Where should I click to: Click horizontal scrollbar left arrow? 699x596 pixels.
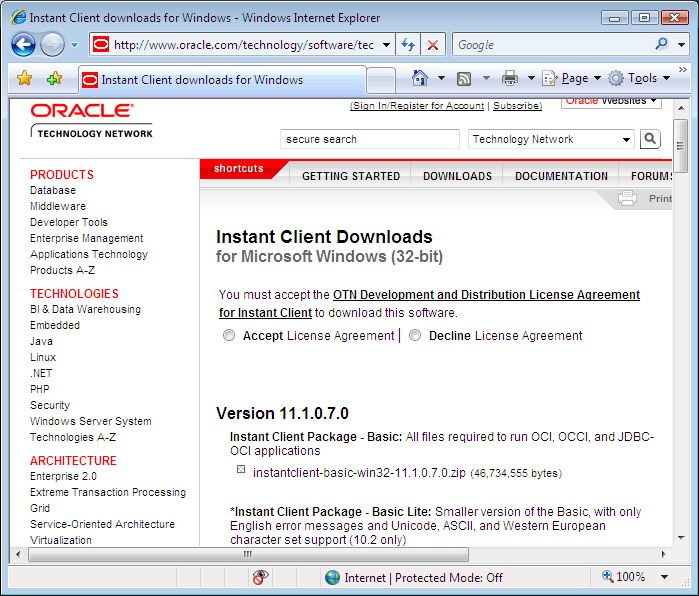point(18,554)
